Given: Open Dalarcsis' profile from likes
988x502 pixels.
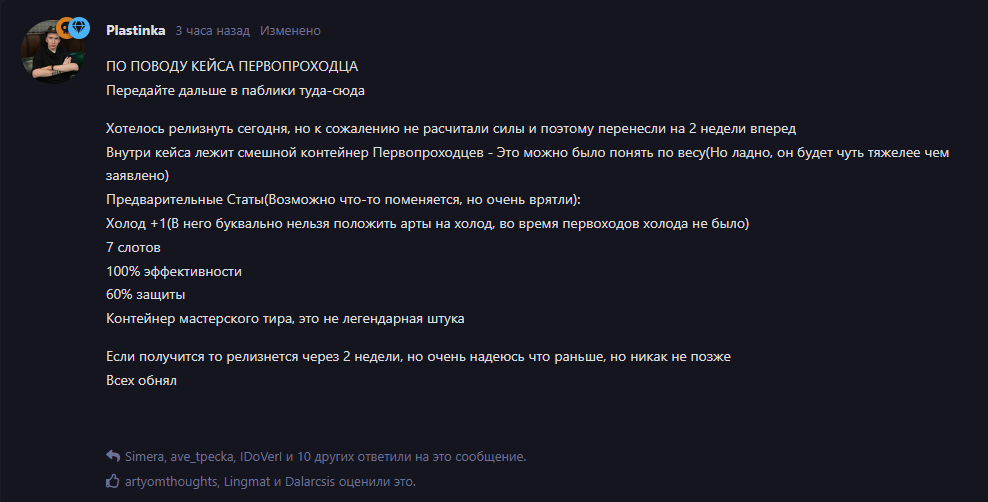Looking at the screenshot, I should pyautogui.click(x=310, y=482).
